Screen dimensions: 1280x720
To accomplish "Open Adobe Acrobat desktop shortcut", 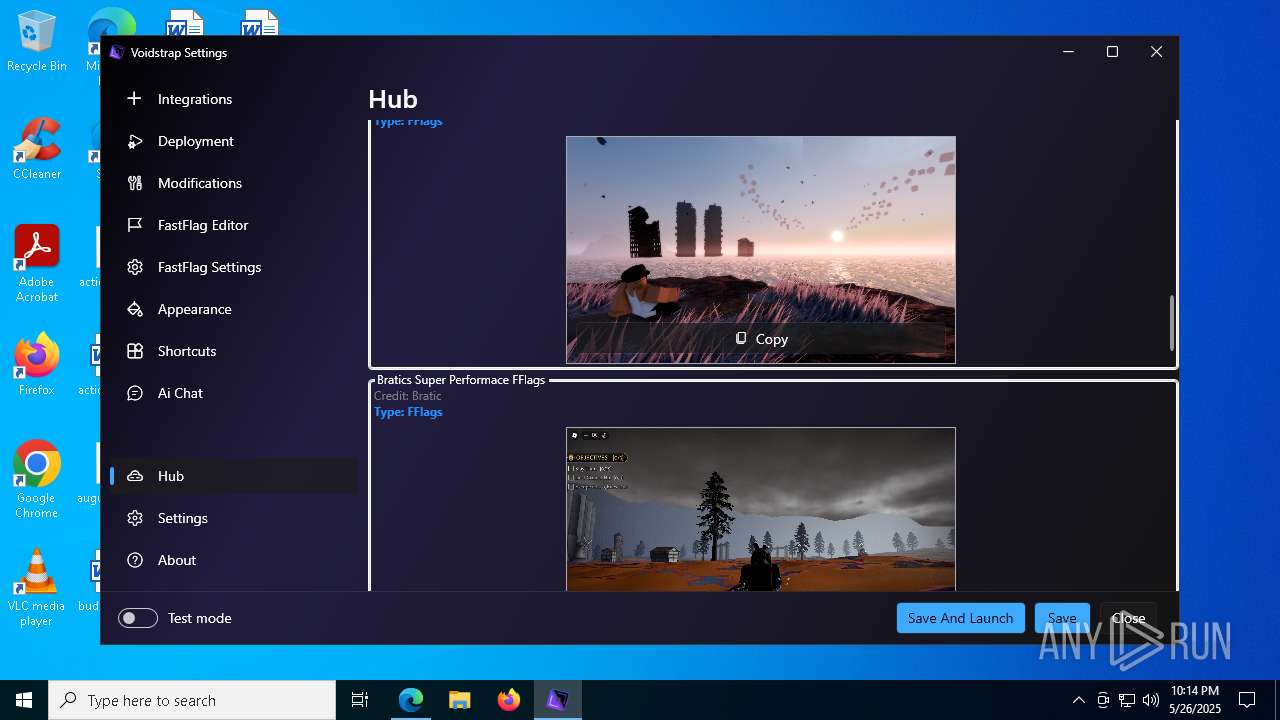I will pos(37,263).
